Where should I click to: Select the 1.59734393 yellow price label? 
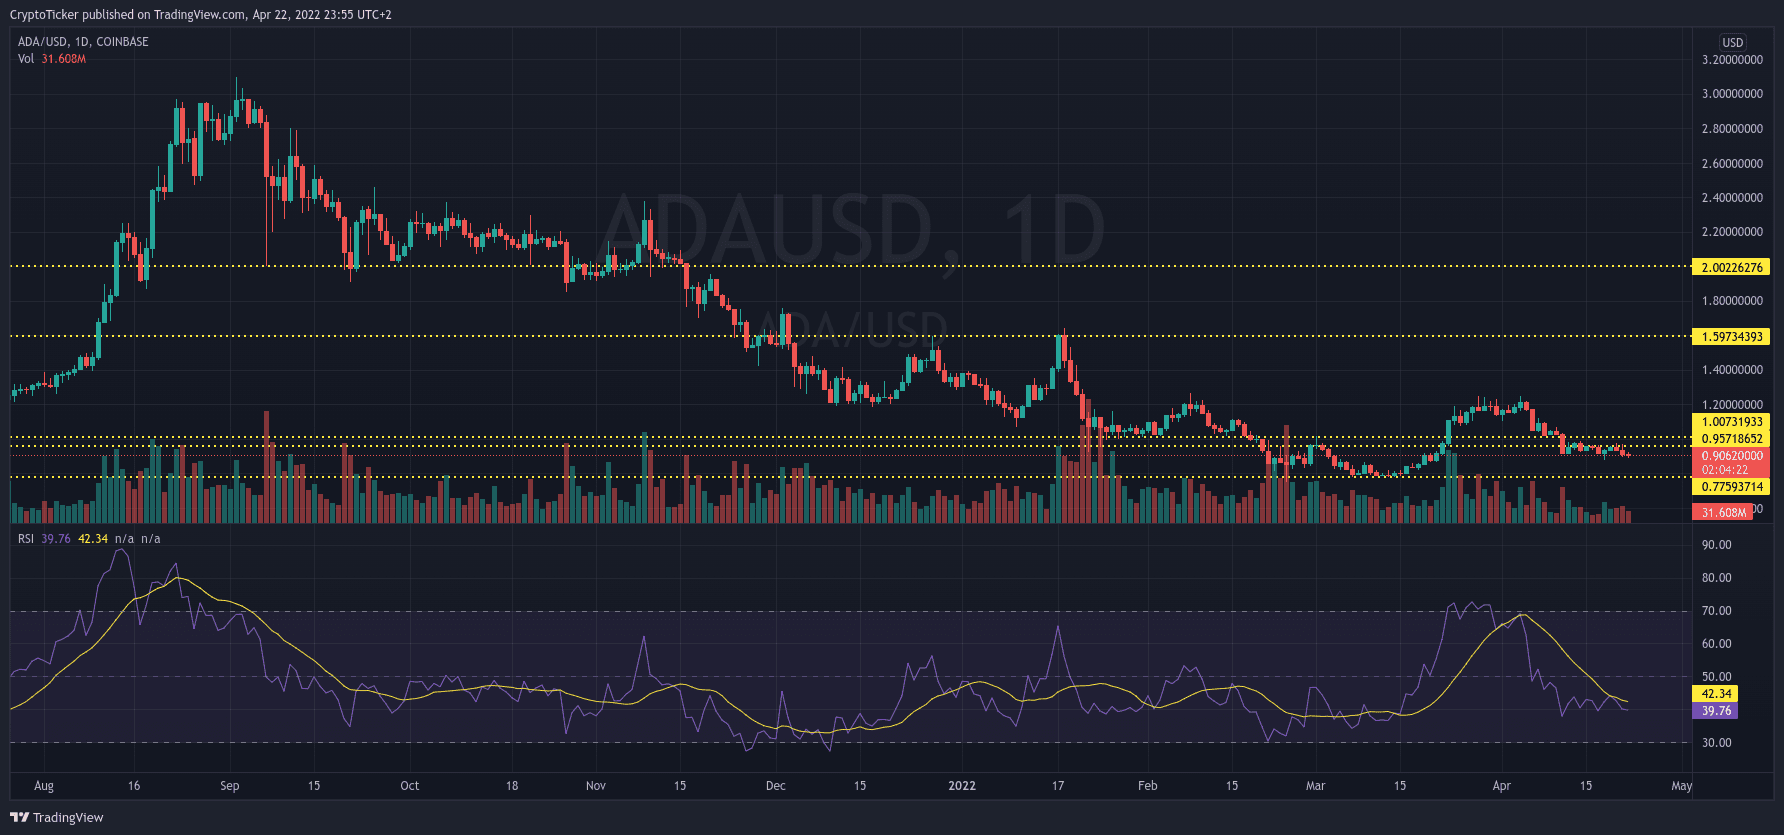[1731, 337]
